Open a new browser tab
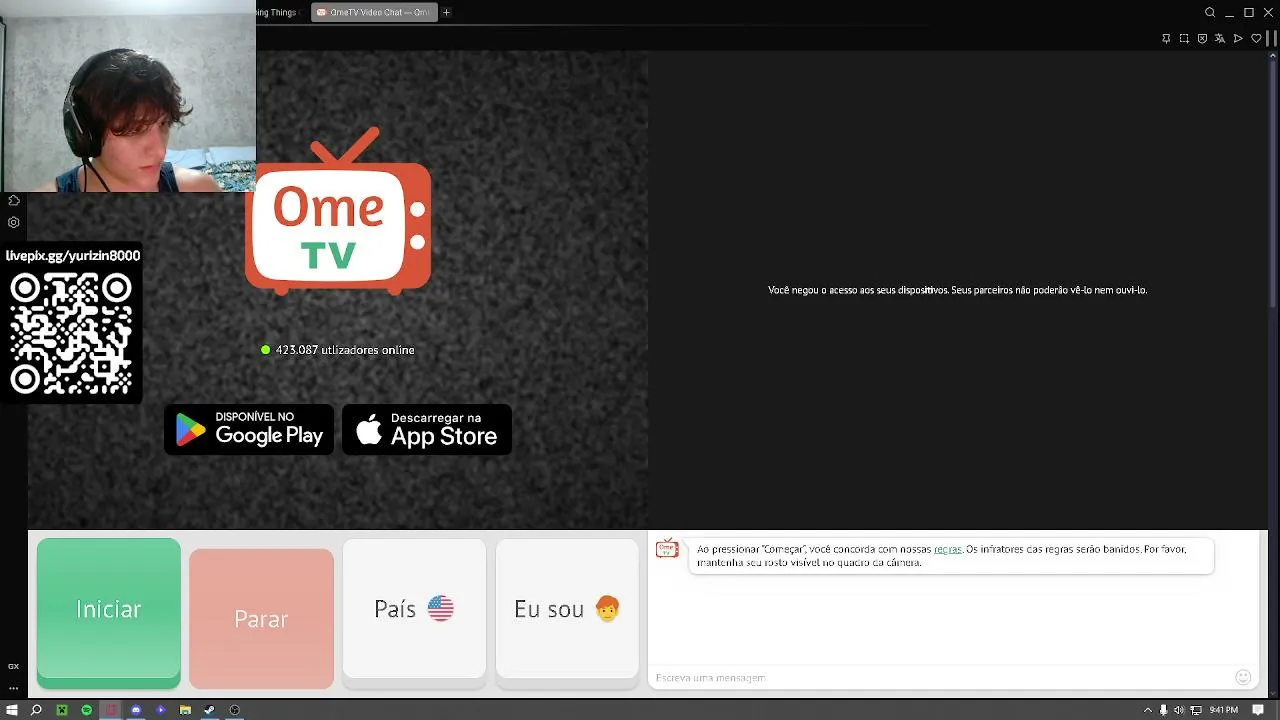1280x720 pixels. [446, 12]
